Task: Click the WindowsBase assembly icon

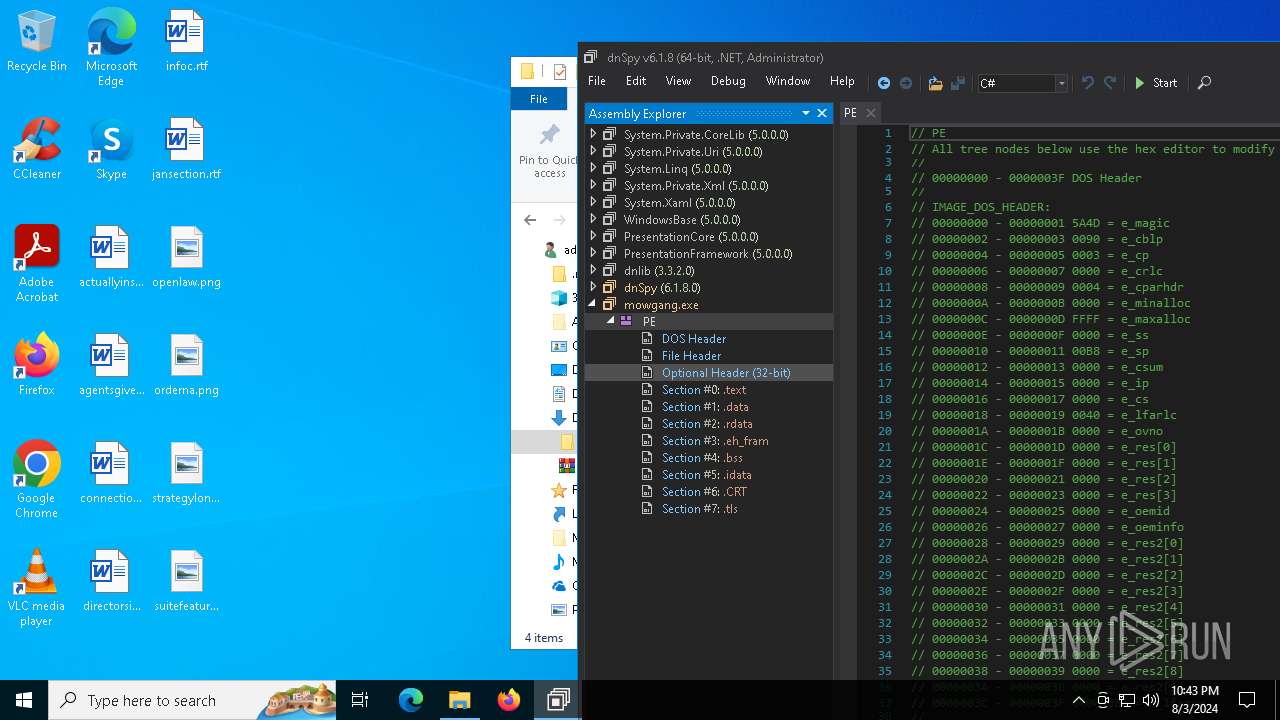Action: [x=609, y=219]
